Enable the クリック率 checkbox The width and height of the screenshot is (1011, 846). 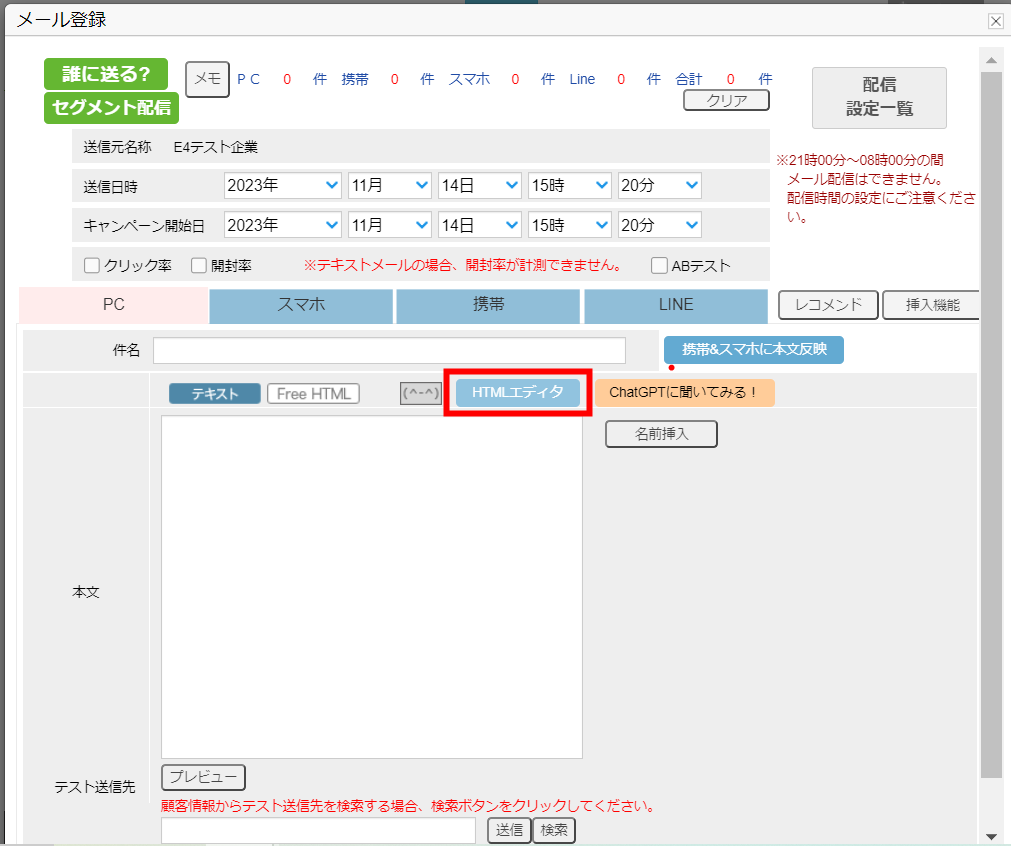tap(92, 266)
